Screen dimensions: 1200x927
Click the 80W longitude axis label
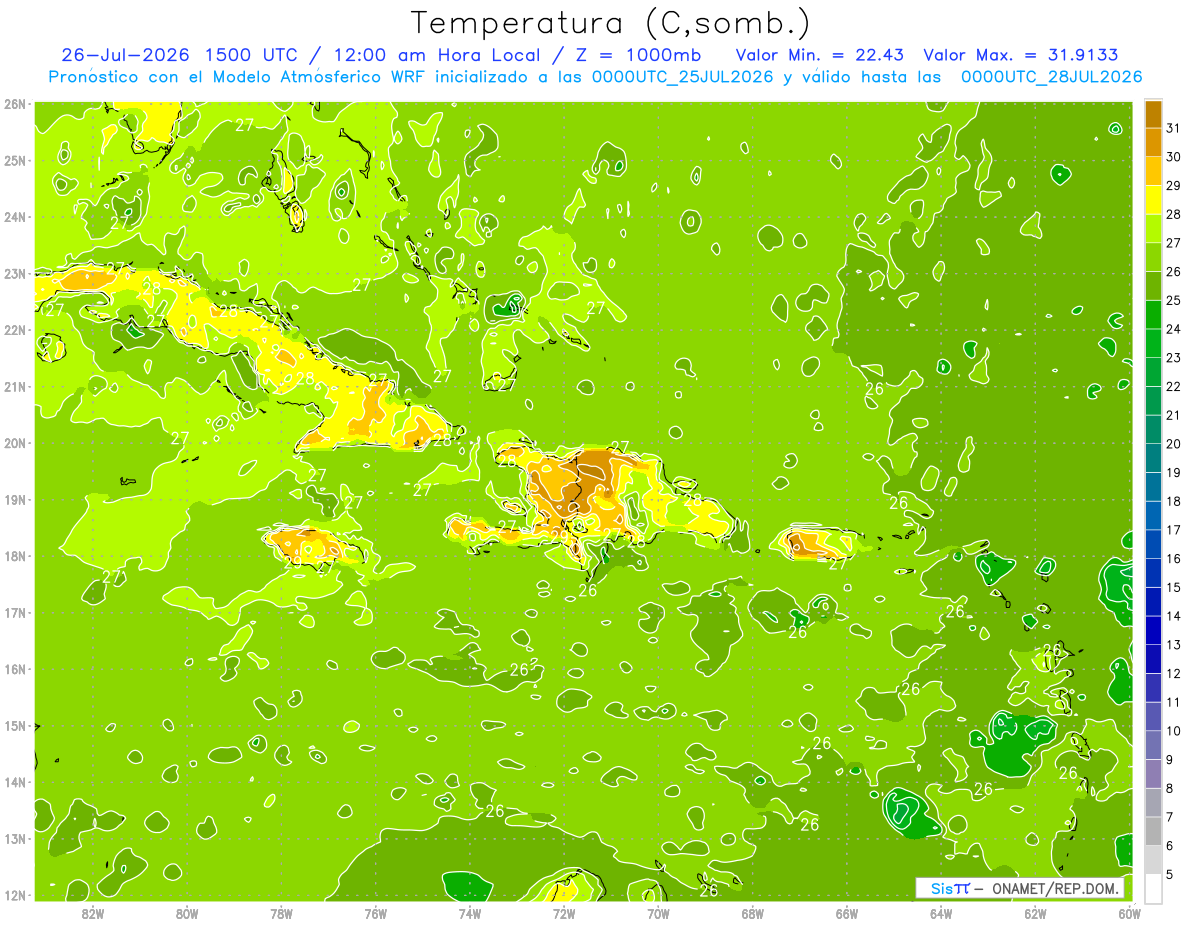coord(187,913)
